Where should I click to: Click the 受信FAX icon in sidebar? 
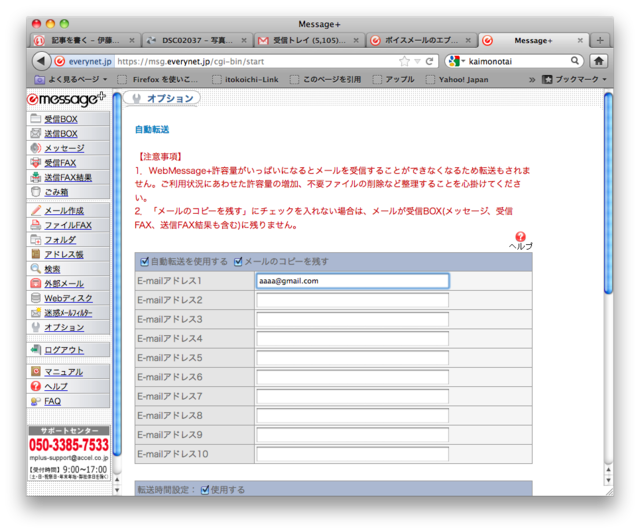36,162
